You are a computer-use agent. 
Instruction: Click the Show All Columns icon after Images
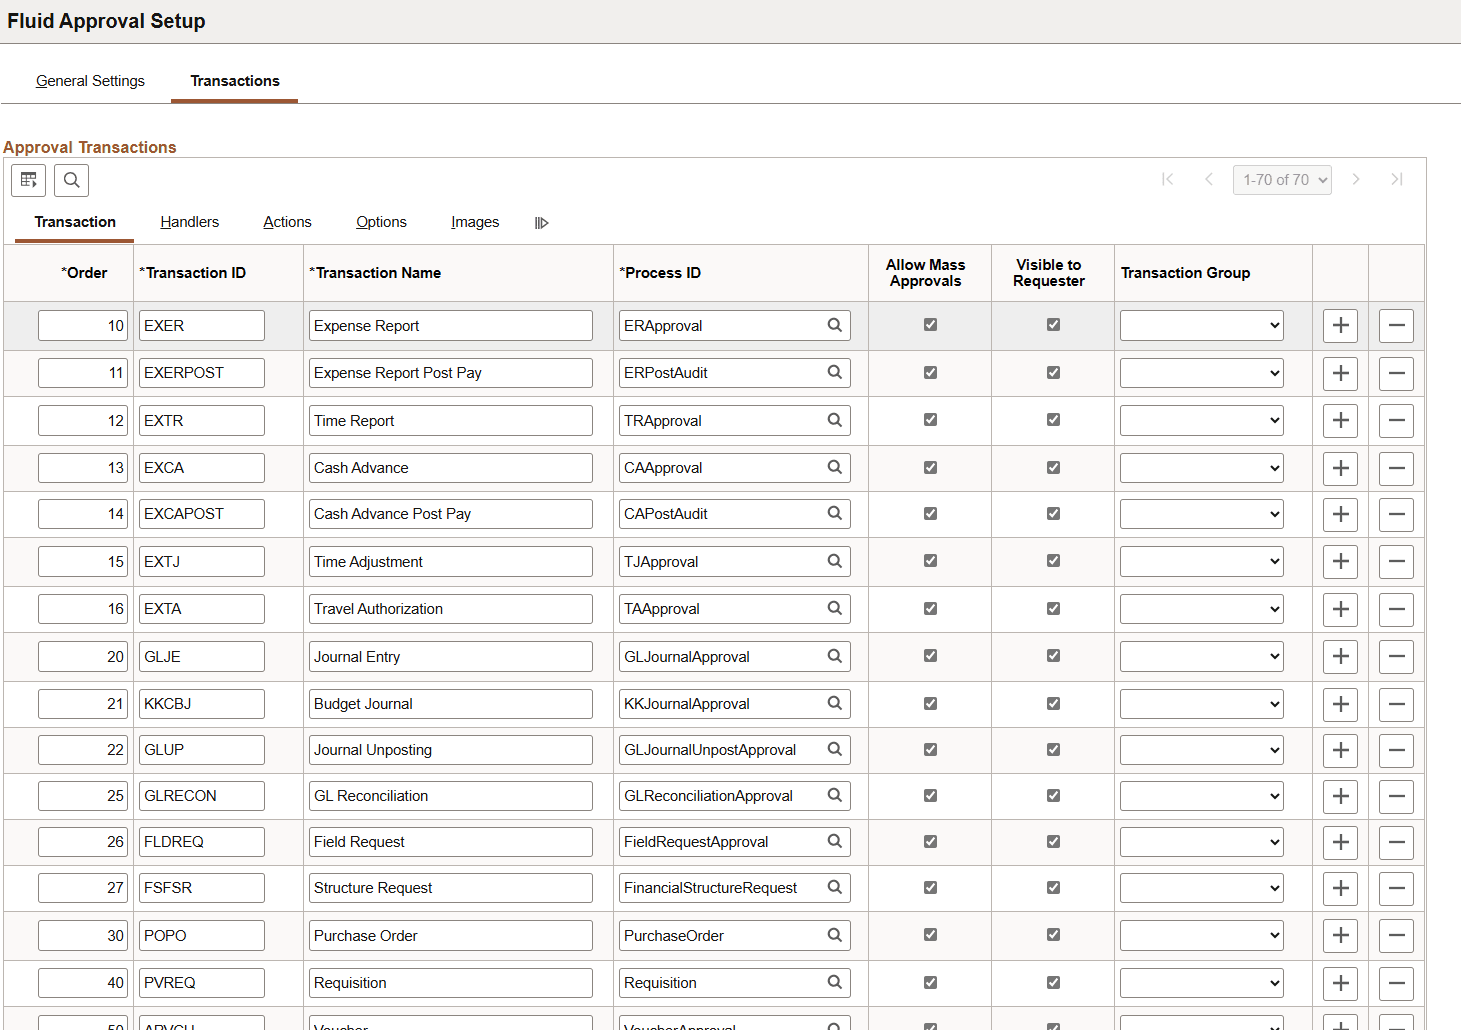pyautogui.click(x=541, y=222)
